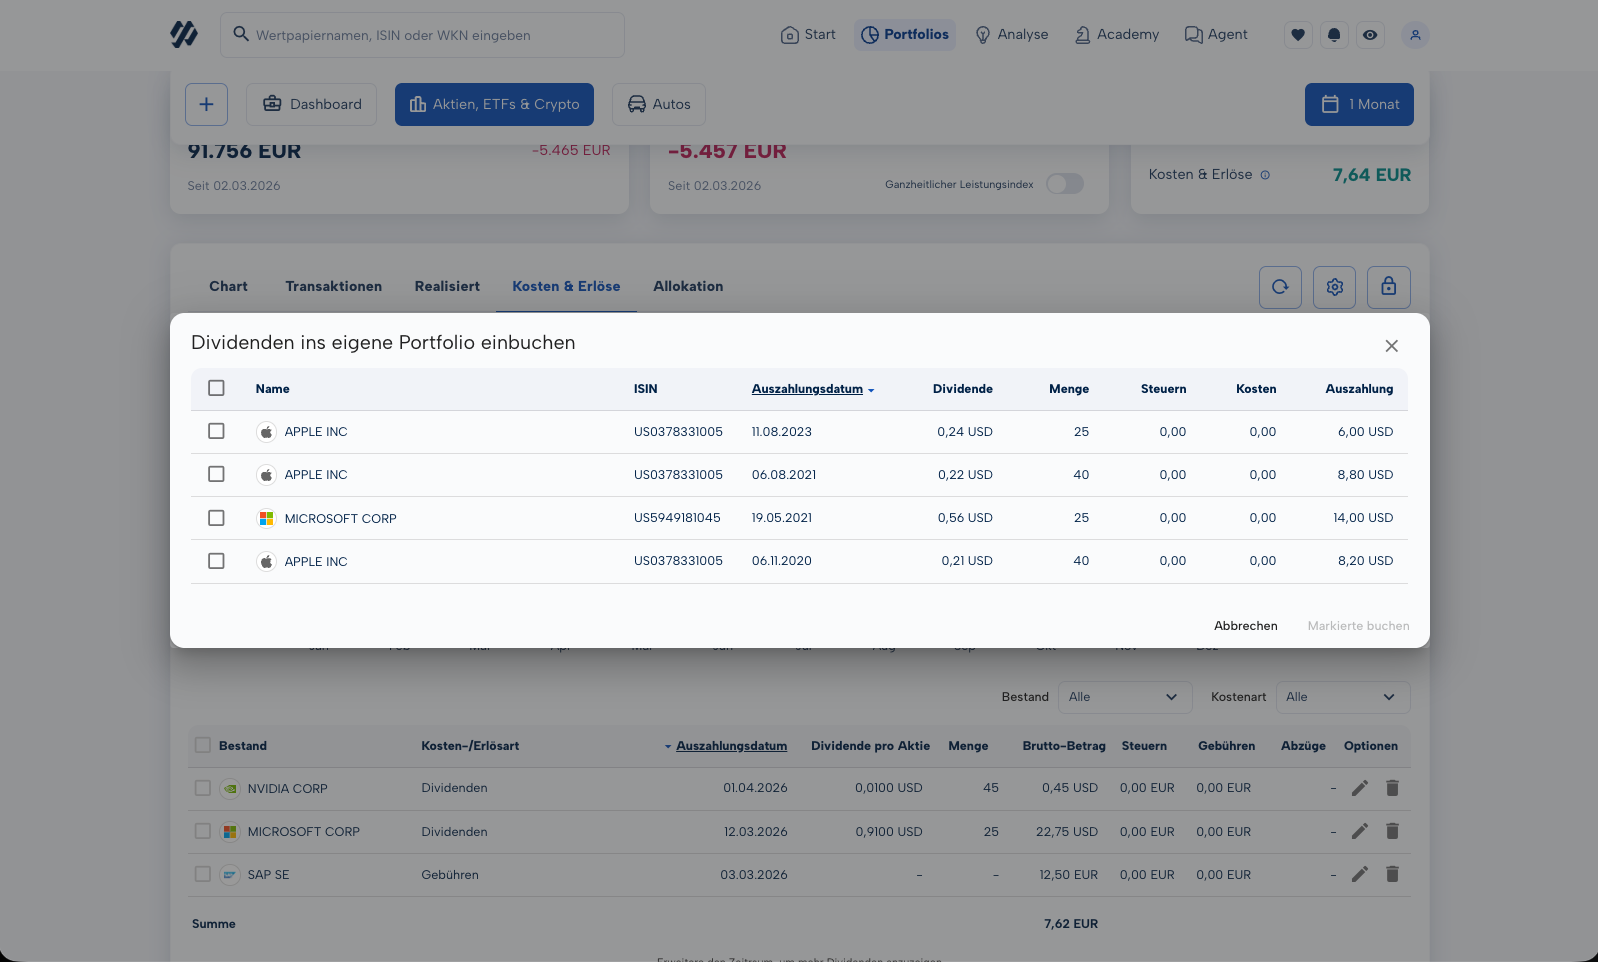Viewport: 1598px width, 962px height.
Task: Check the MICROSOFT CORP 19.05.2021 row
Action: pyautogui.click(x=216, y=518)
